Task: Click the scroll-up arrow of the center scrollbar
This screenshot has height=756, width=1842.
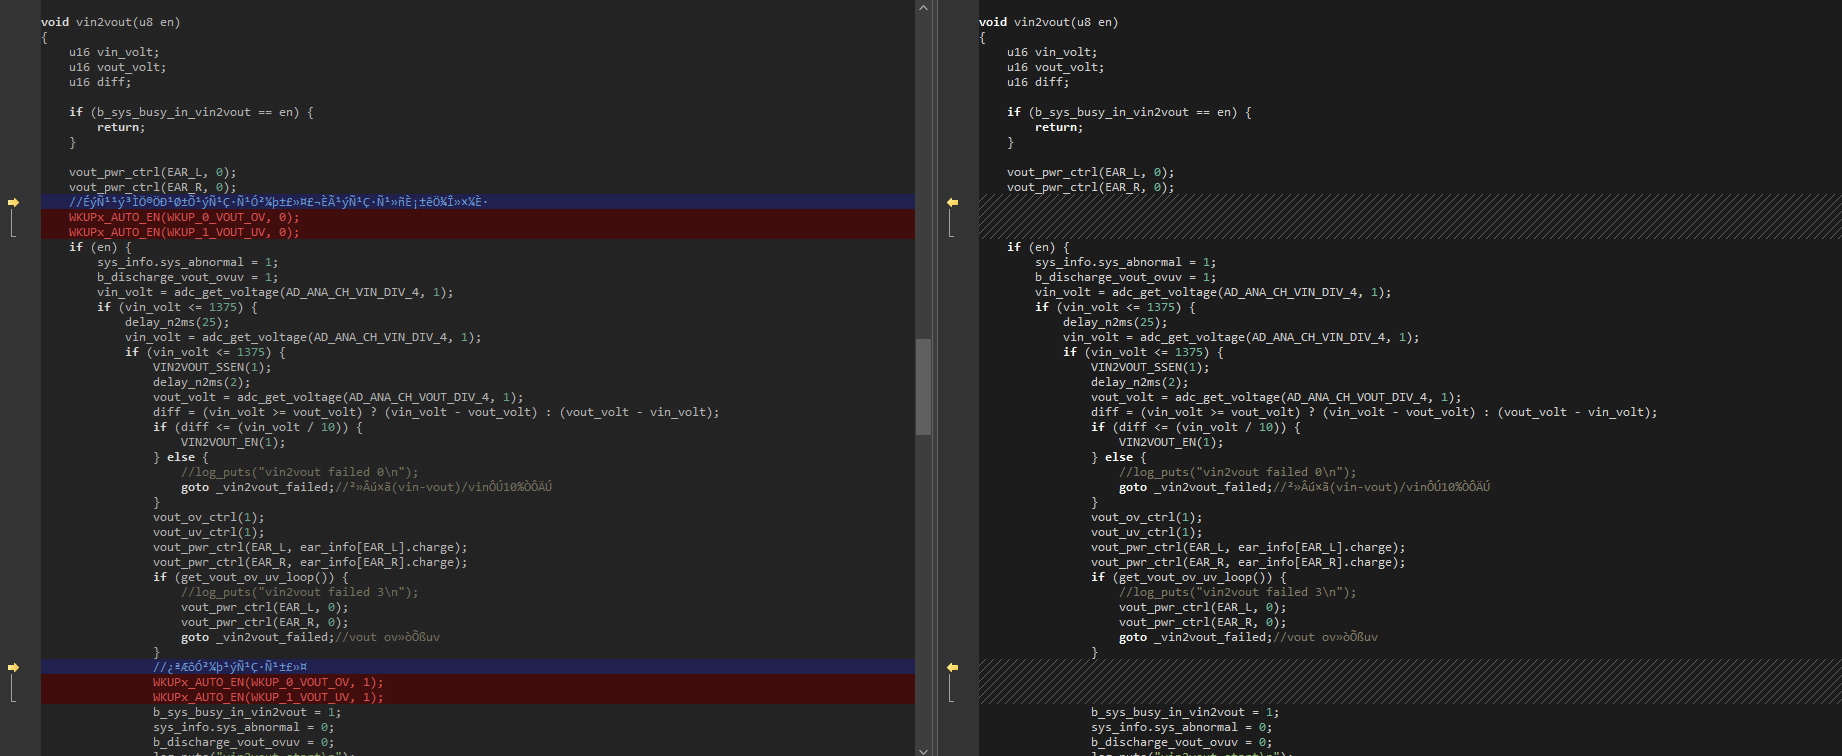Action: click(923, 7)
